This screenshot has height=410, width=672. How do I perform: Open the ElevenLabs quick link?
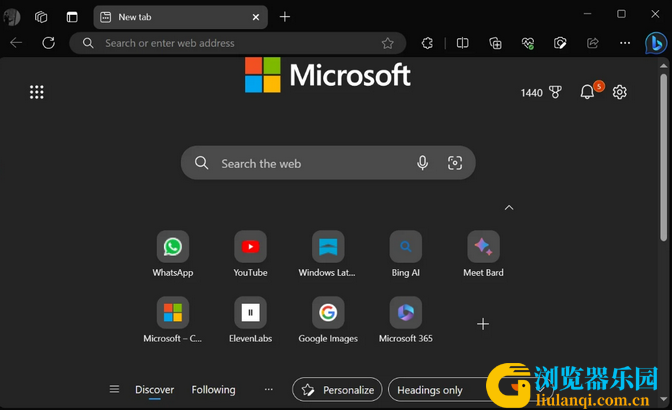point(250,320)
